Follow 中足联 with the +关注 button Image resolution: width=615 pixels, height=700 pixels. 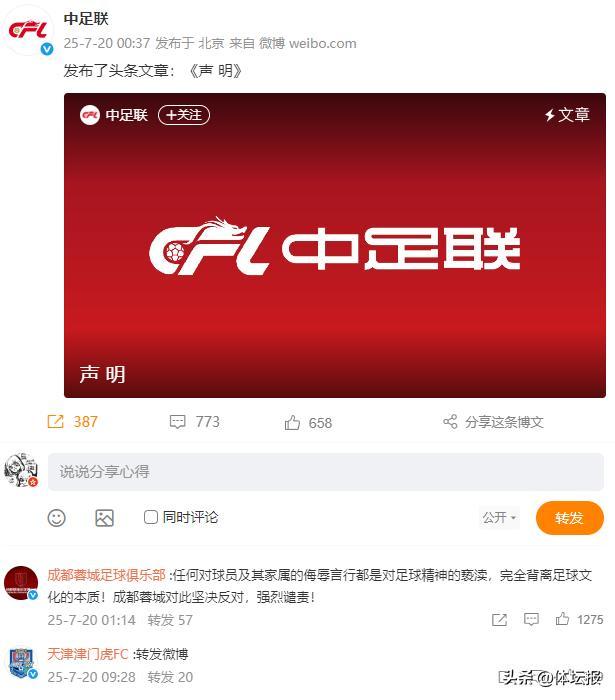[x=184, y=115]
